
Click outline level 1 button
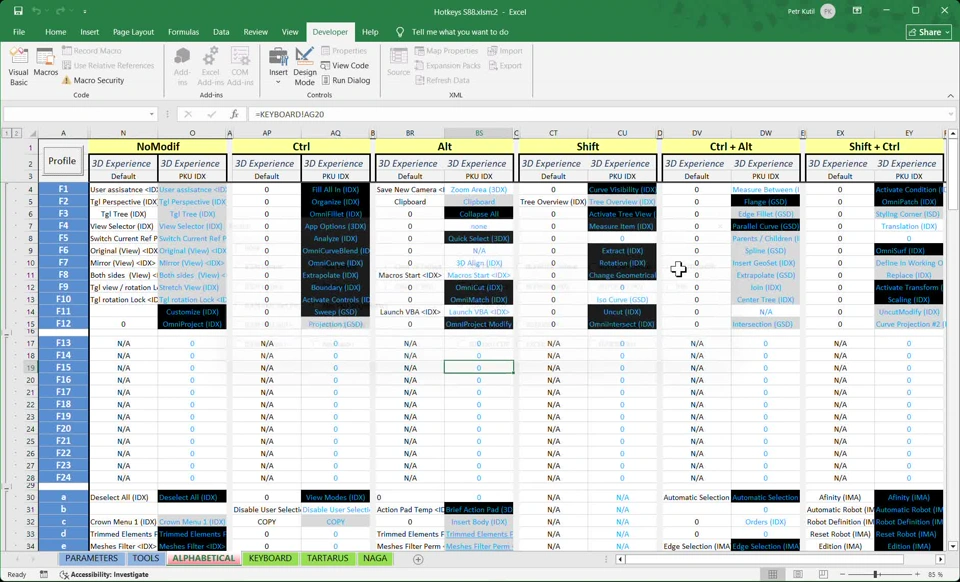point(6,133)
